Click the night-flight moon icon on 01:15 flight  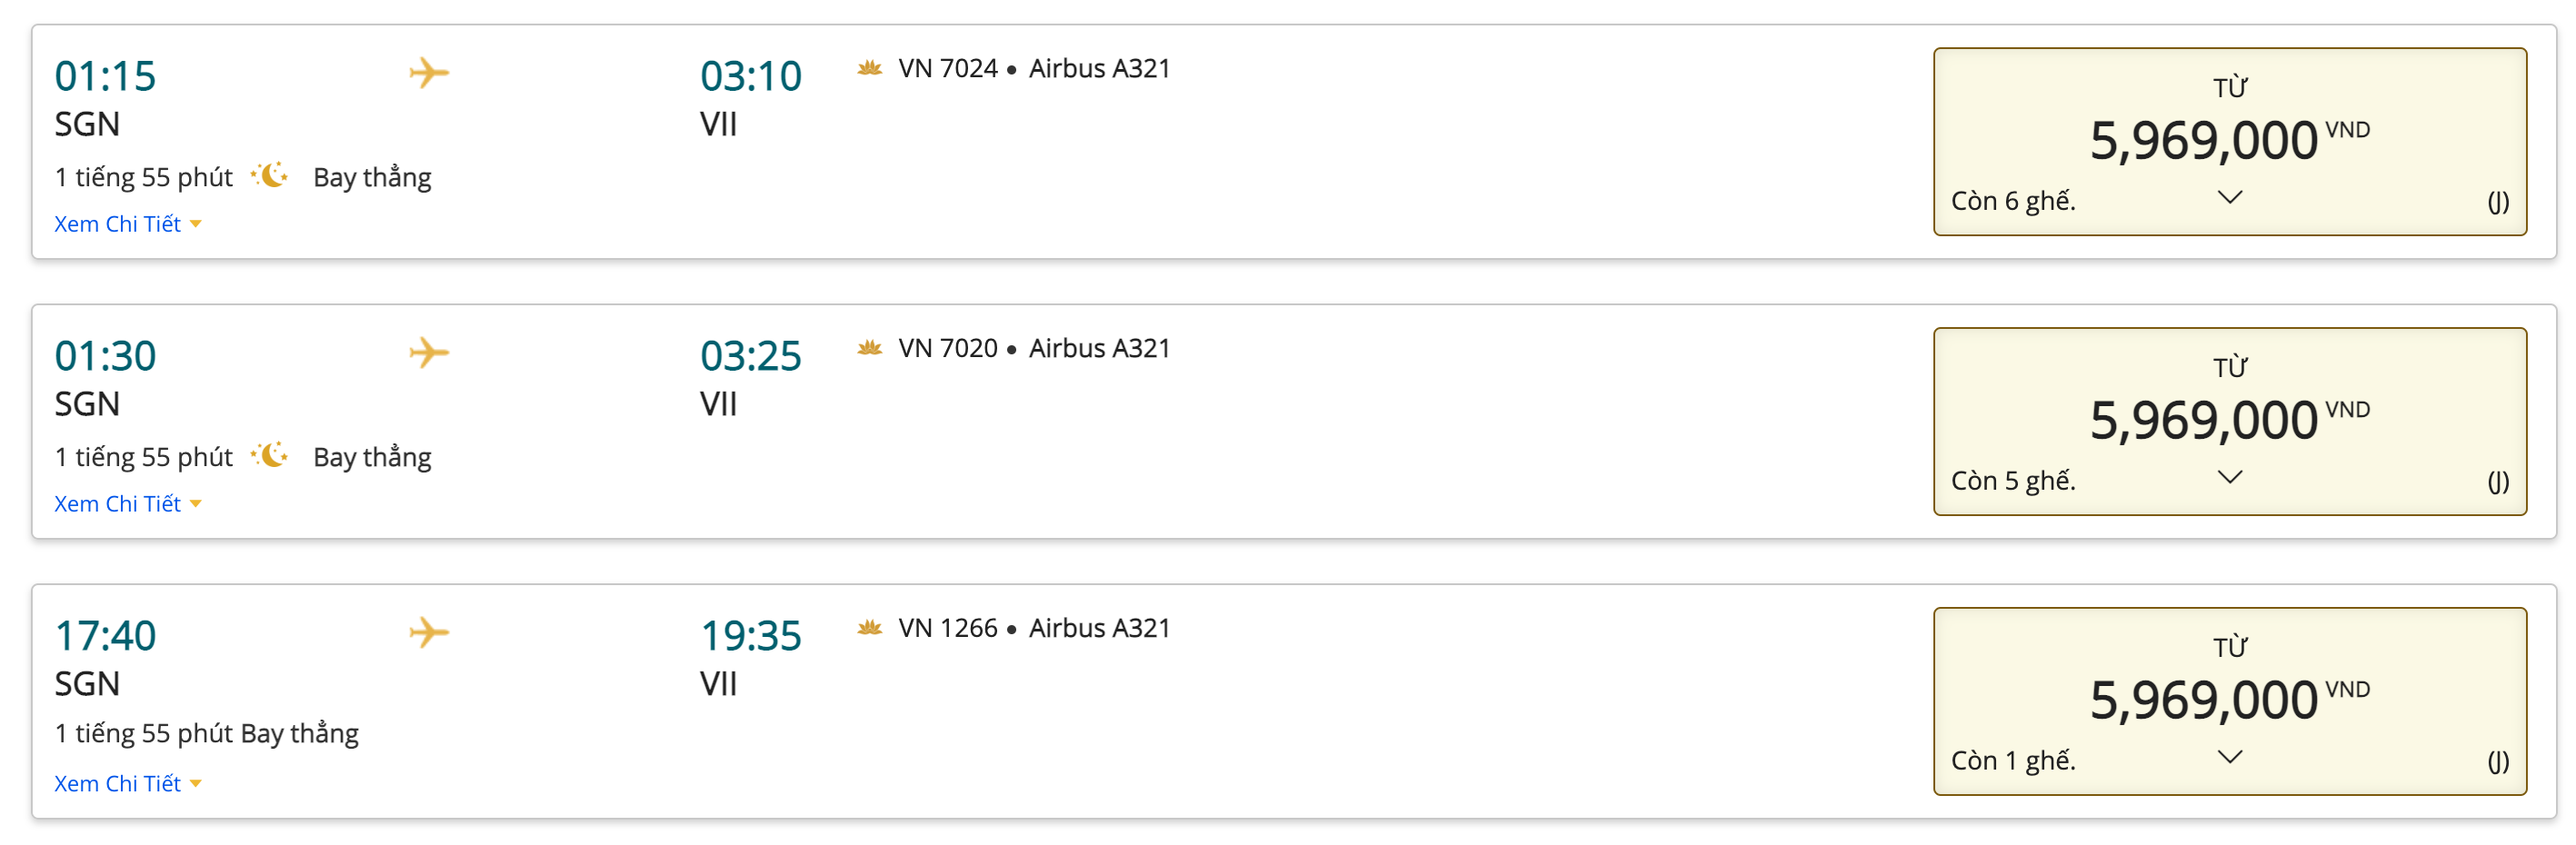coord(270,176)
